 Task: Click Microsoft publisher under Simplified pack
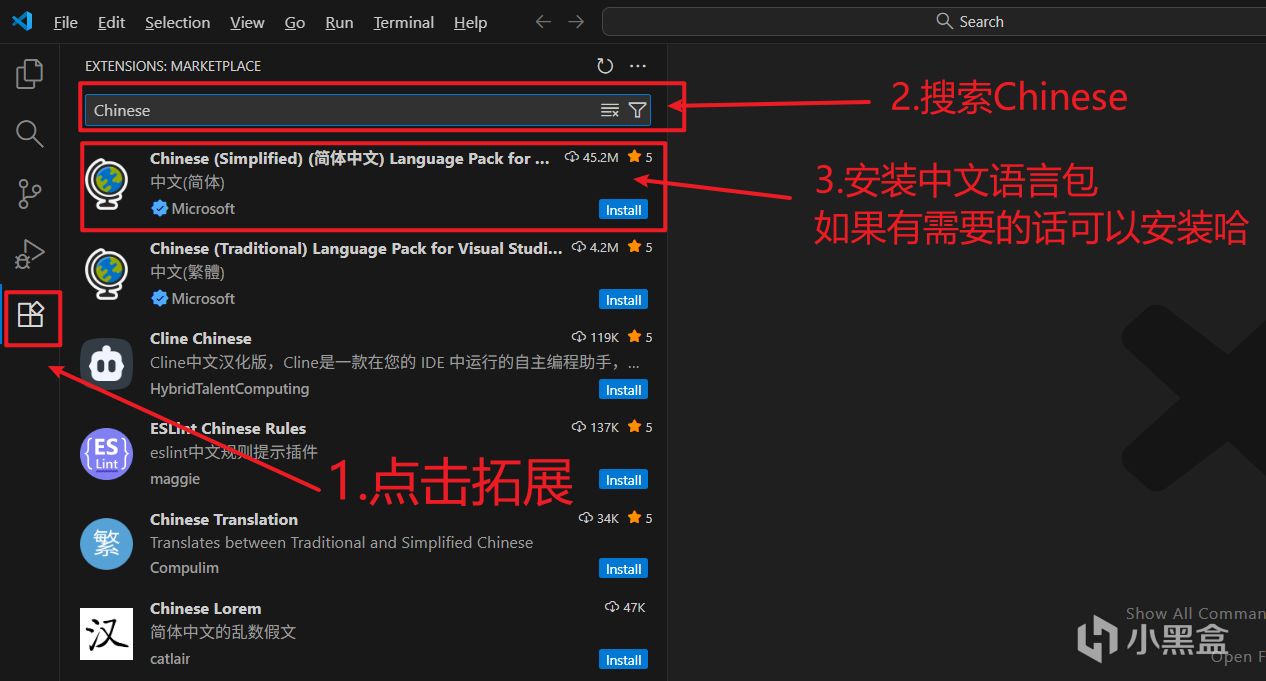[x=203, y=208]
